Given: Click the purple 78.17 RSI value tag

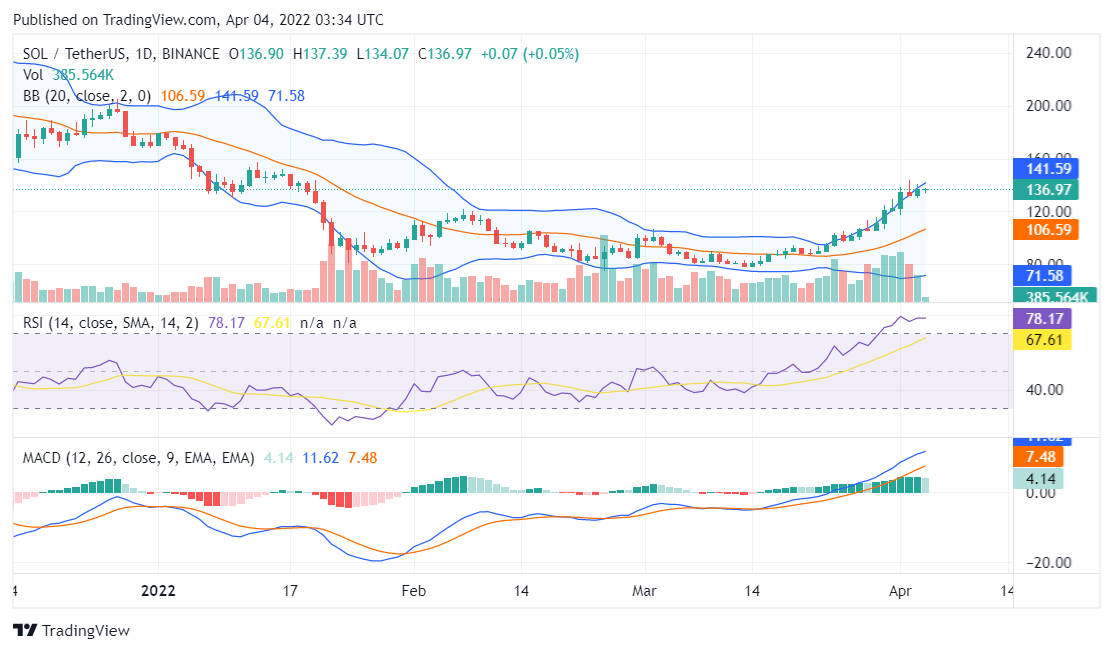Looking at the screenshot, I should click(x=1042, y=319).
